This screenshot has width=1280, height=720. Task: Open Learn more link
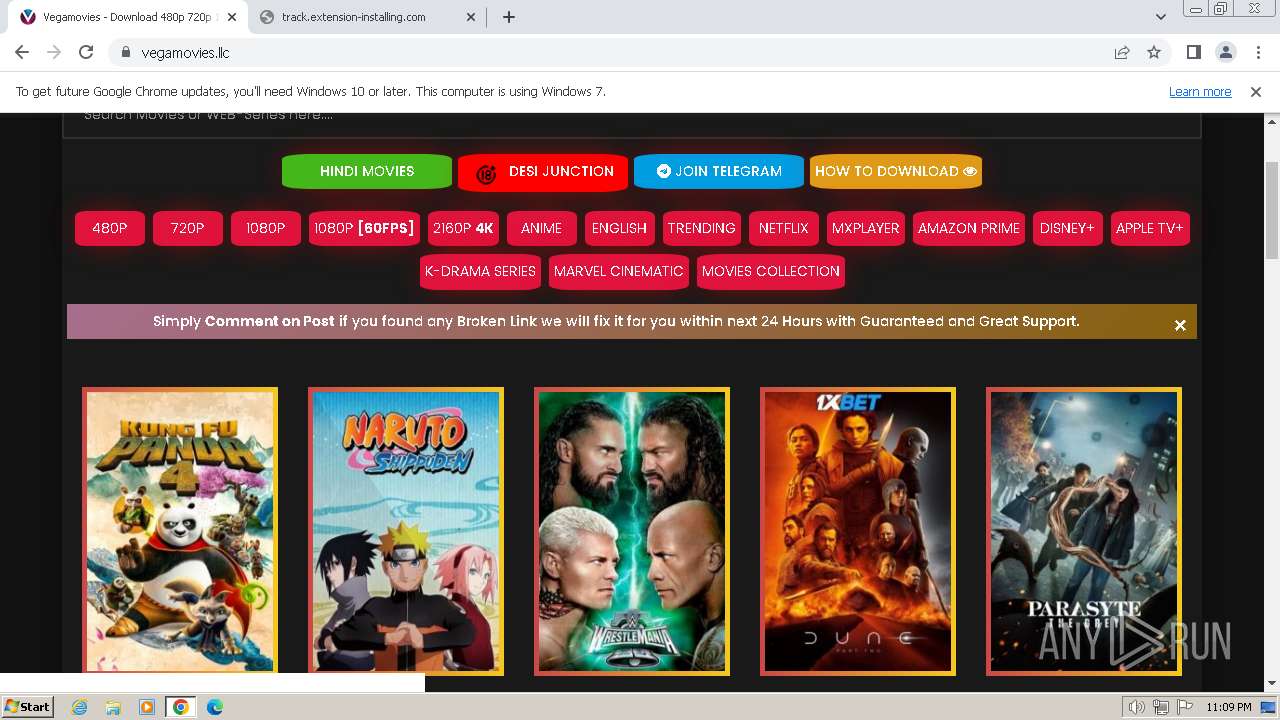(x=1200, y=91)
